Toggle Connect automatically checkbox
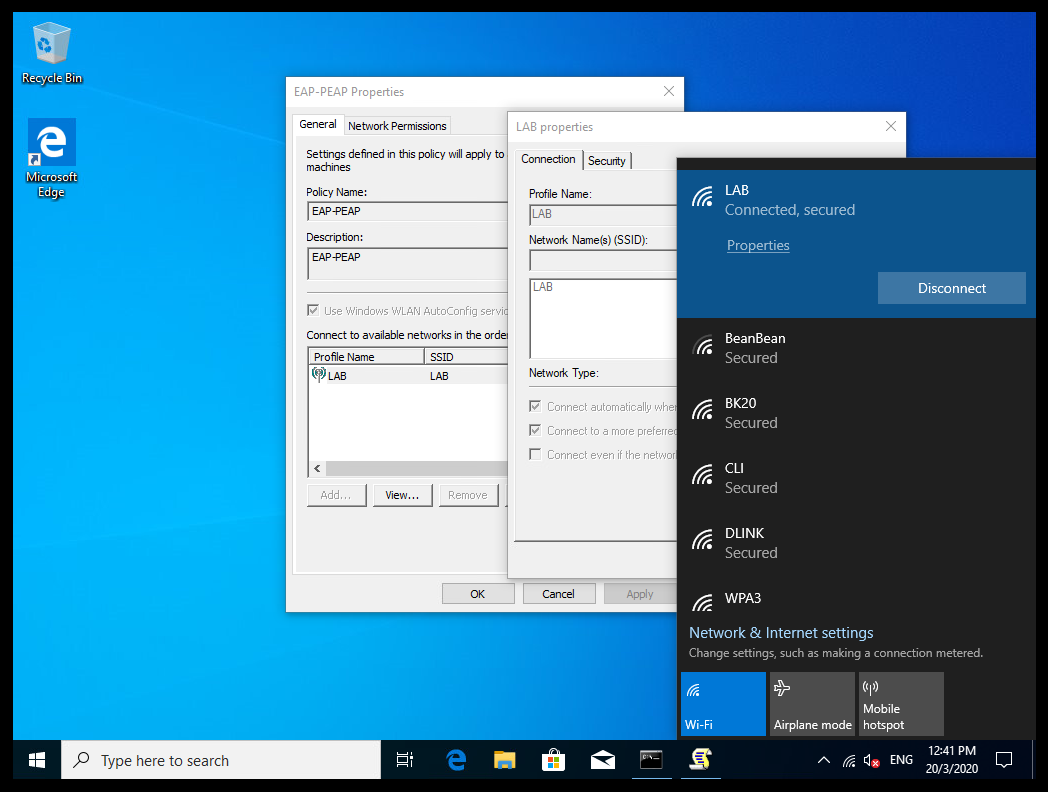The width and height of the screenshot is (1048, 792). coord(535,406)
